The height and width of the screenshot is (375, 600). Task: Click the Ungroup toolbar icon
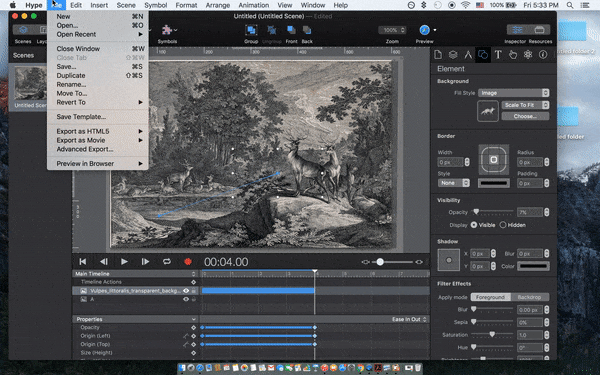click(272, 30)
